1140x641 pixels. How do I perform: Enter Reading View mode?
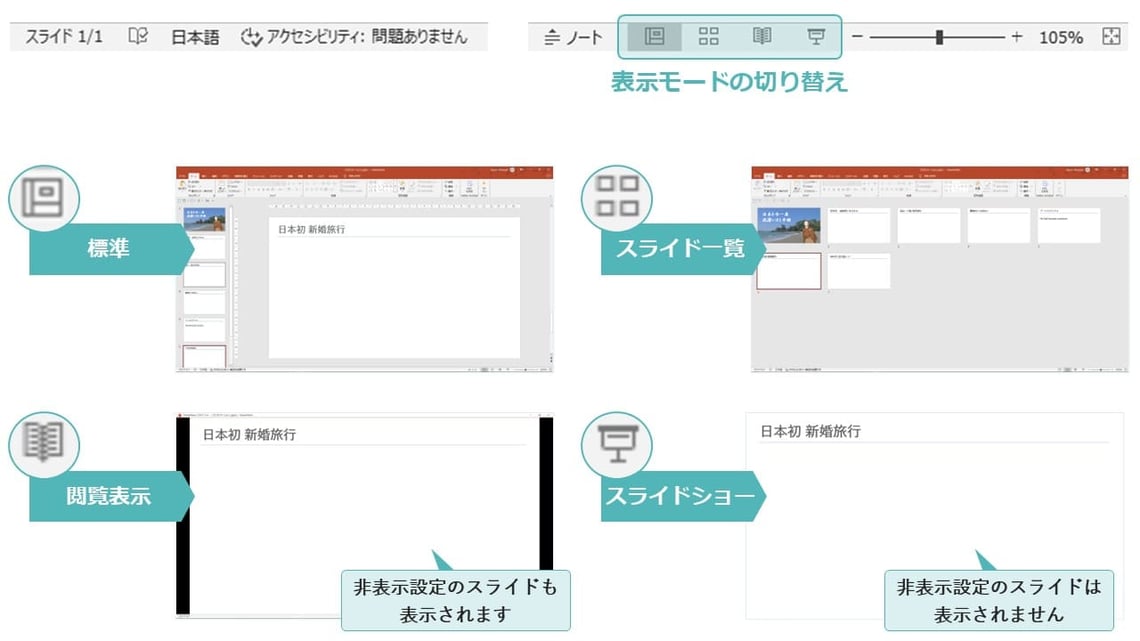(761, 36)
